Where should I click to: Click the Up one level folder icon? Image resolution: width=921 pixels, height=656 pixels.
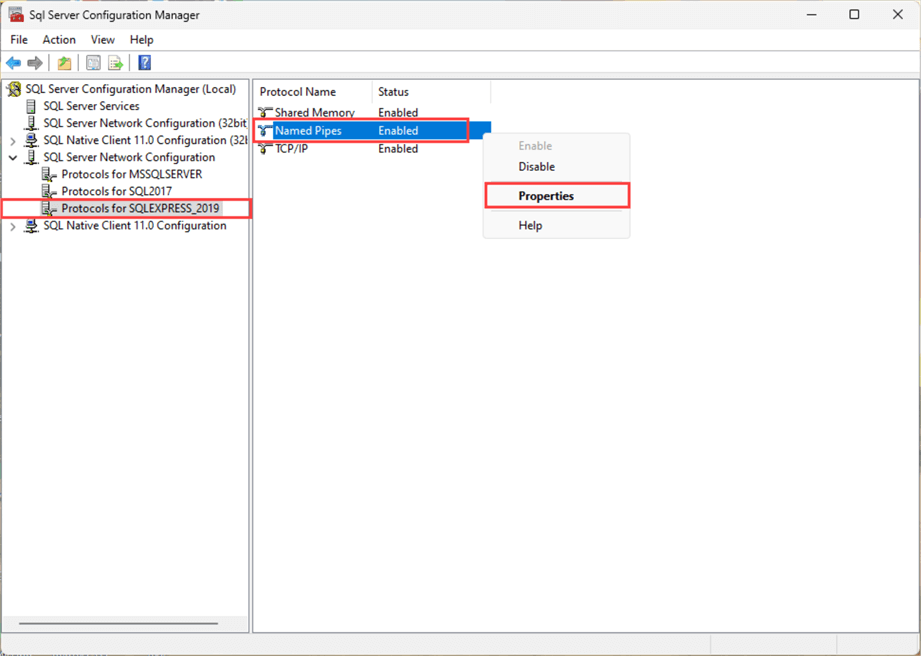(64, 63)
